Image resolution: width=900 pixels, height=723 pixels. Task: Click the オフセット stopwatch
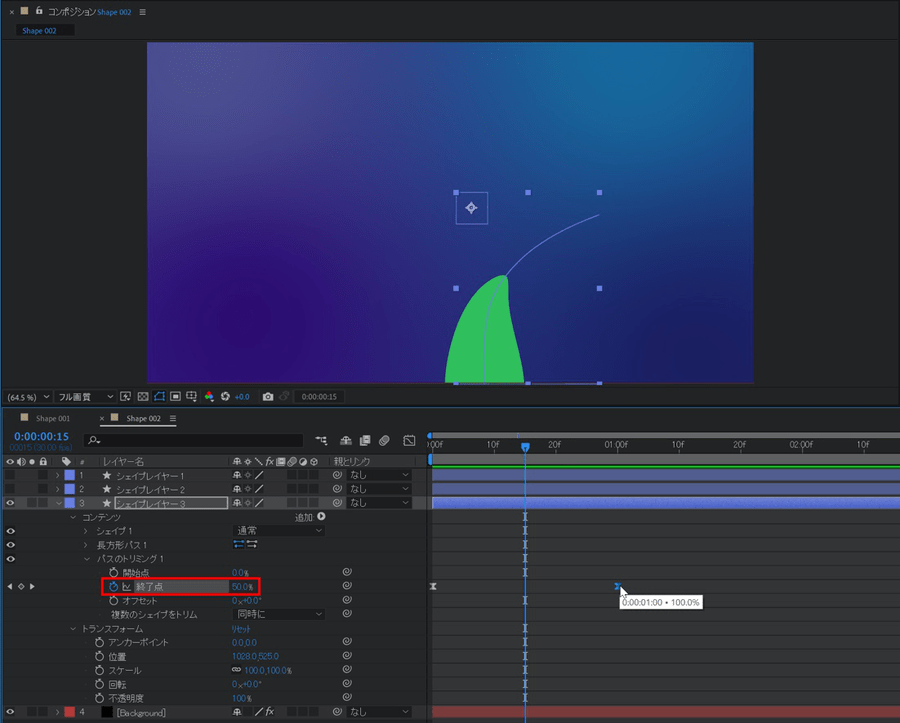click(x=114, y=600)
